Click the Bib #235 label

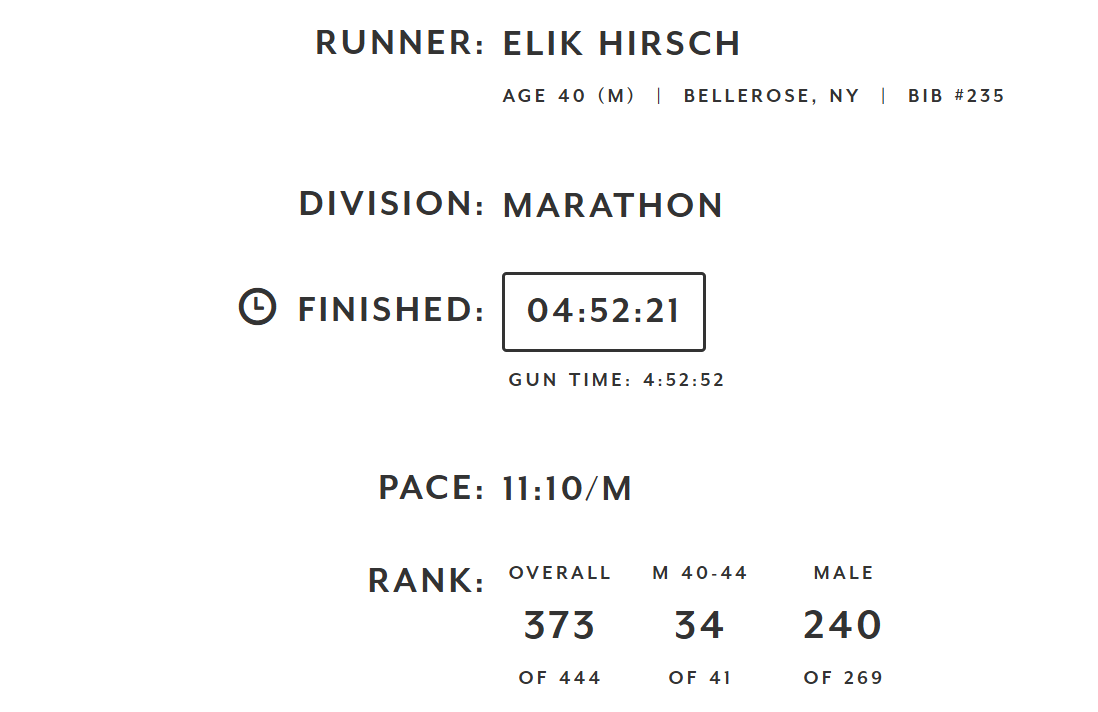coord(956,97)
